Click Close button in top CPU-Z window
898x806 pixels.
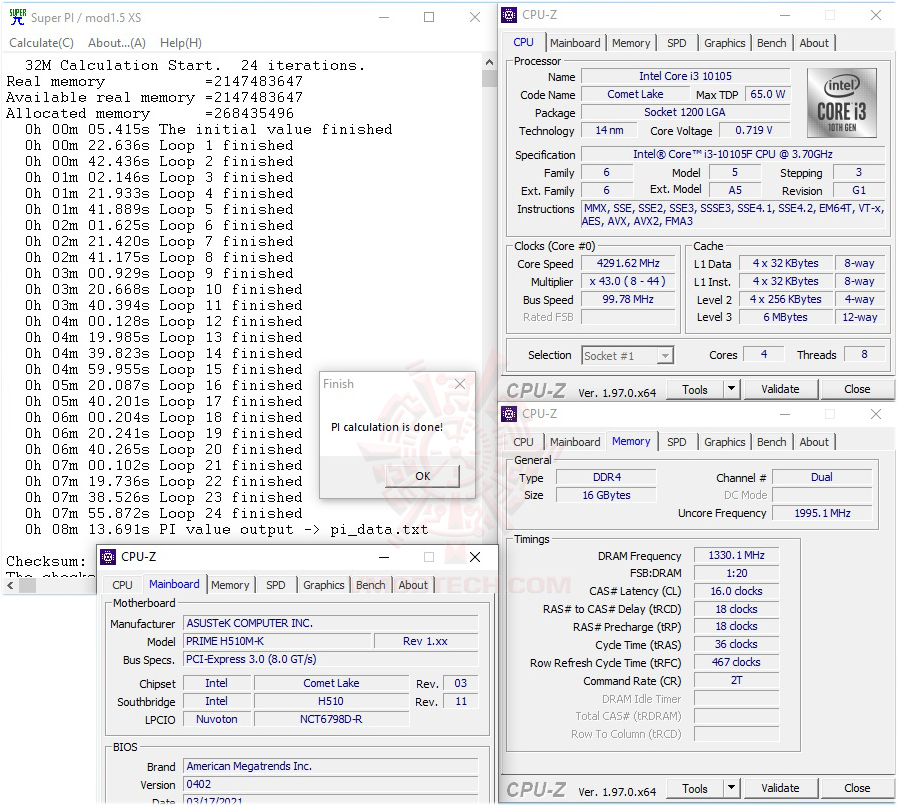[x=857, y=390]
